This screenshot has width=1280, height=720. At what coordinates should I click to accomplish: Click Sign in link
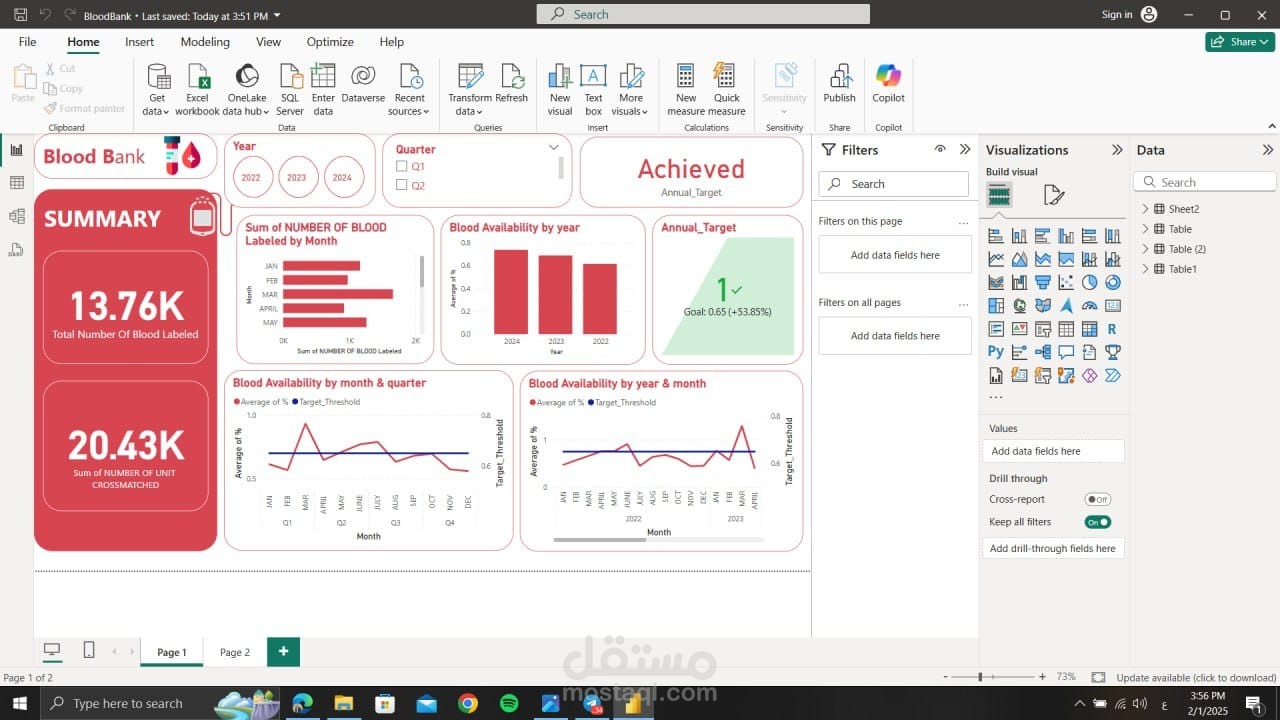pyautogui.click(x=1117, y=15)
